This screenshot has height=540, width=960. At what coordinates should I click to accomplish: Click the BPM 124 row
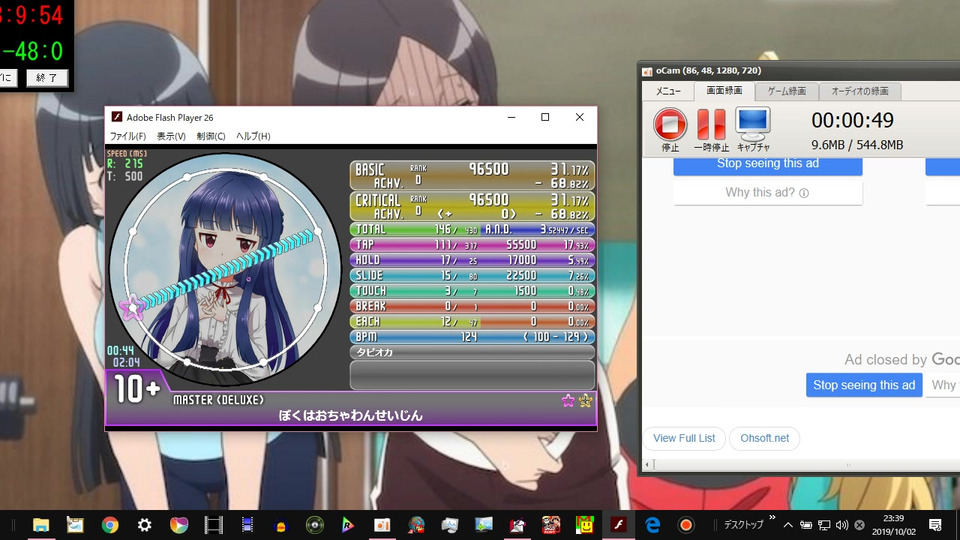(x=472, y=337)
